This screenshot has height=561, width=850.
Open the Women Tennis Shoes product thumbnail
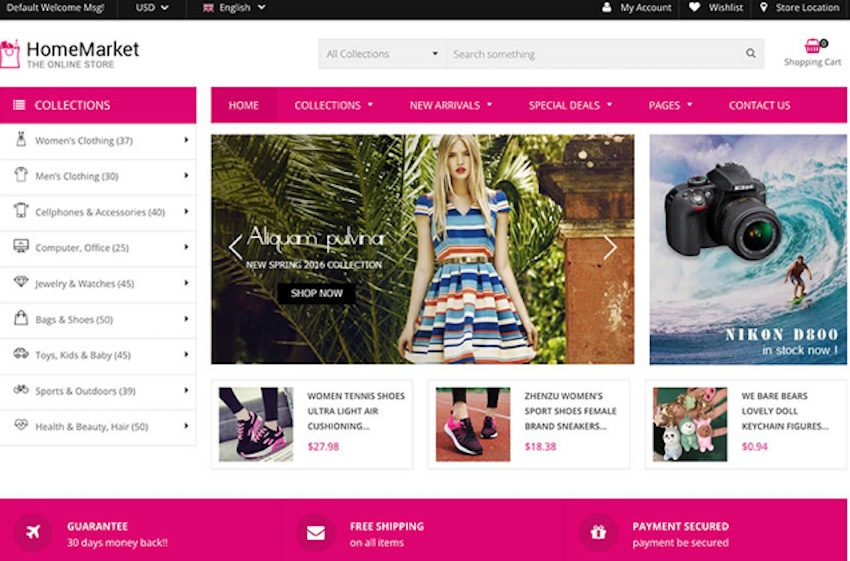256,424
